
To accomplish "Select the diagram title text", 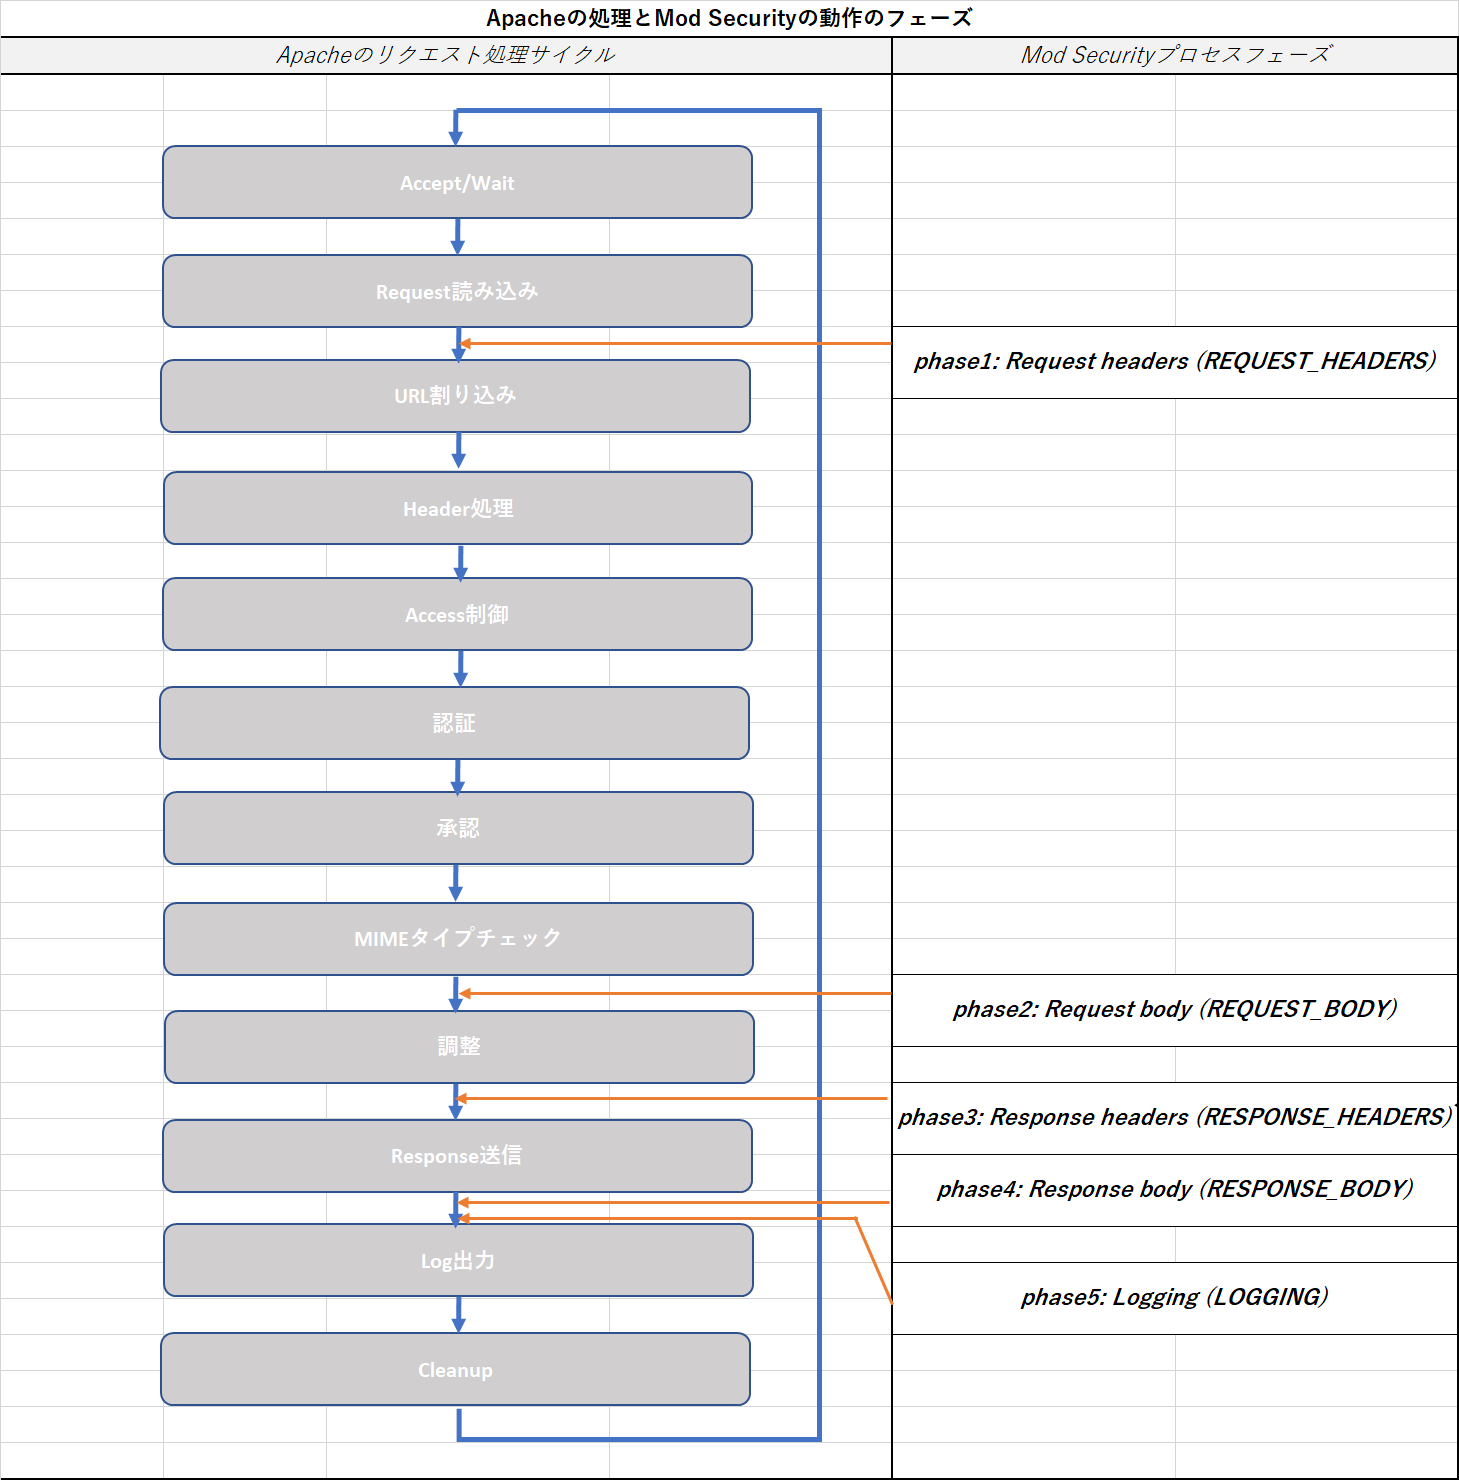I will (x=729, y=16).
